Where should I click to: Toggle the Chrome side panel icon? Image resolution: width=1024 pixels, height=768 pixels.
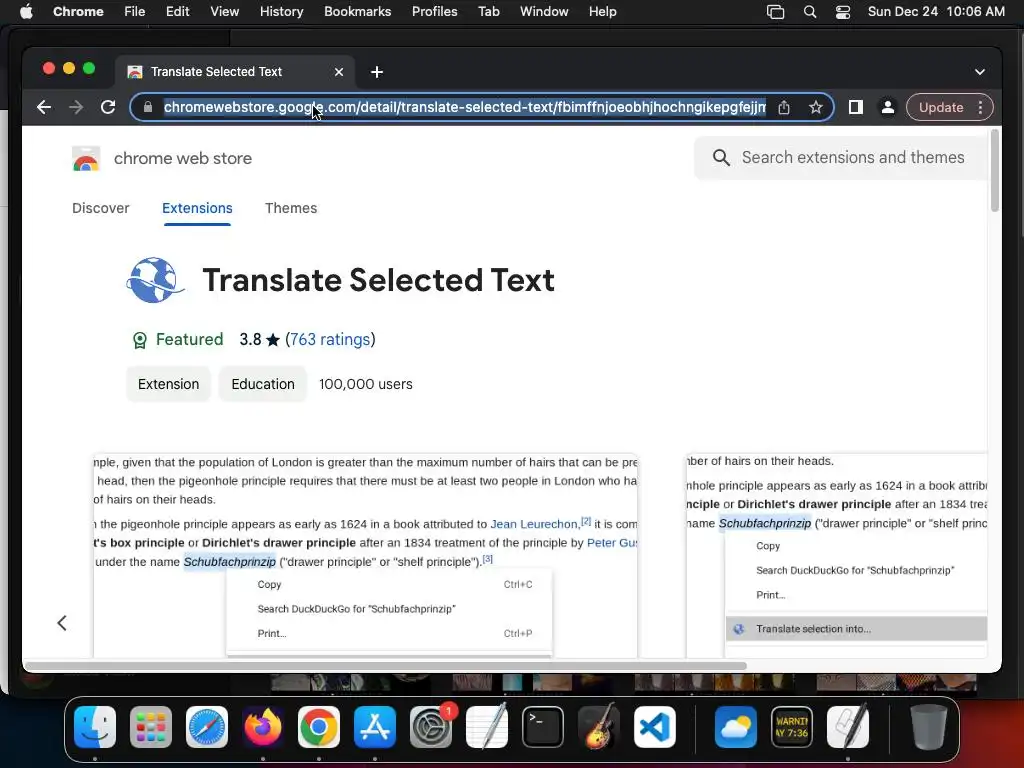(x=856, y=107)
